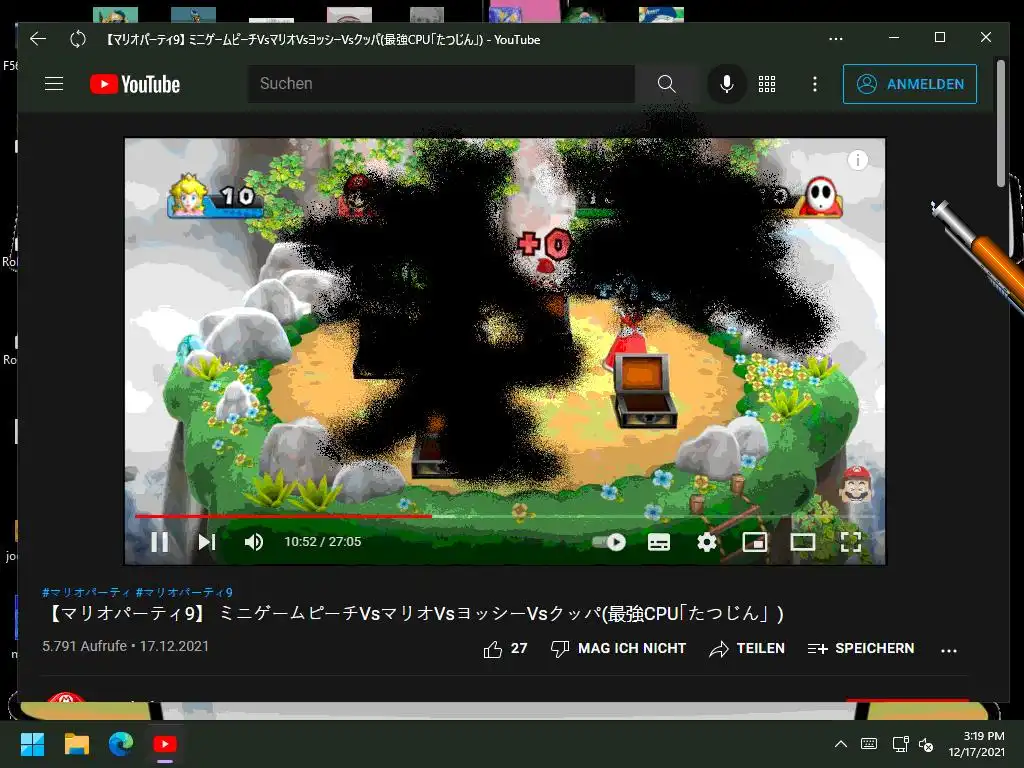This screenshot has width=1024, height=768.
Task: Enter fullscreen mode
Action: pos(850,542)
